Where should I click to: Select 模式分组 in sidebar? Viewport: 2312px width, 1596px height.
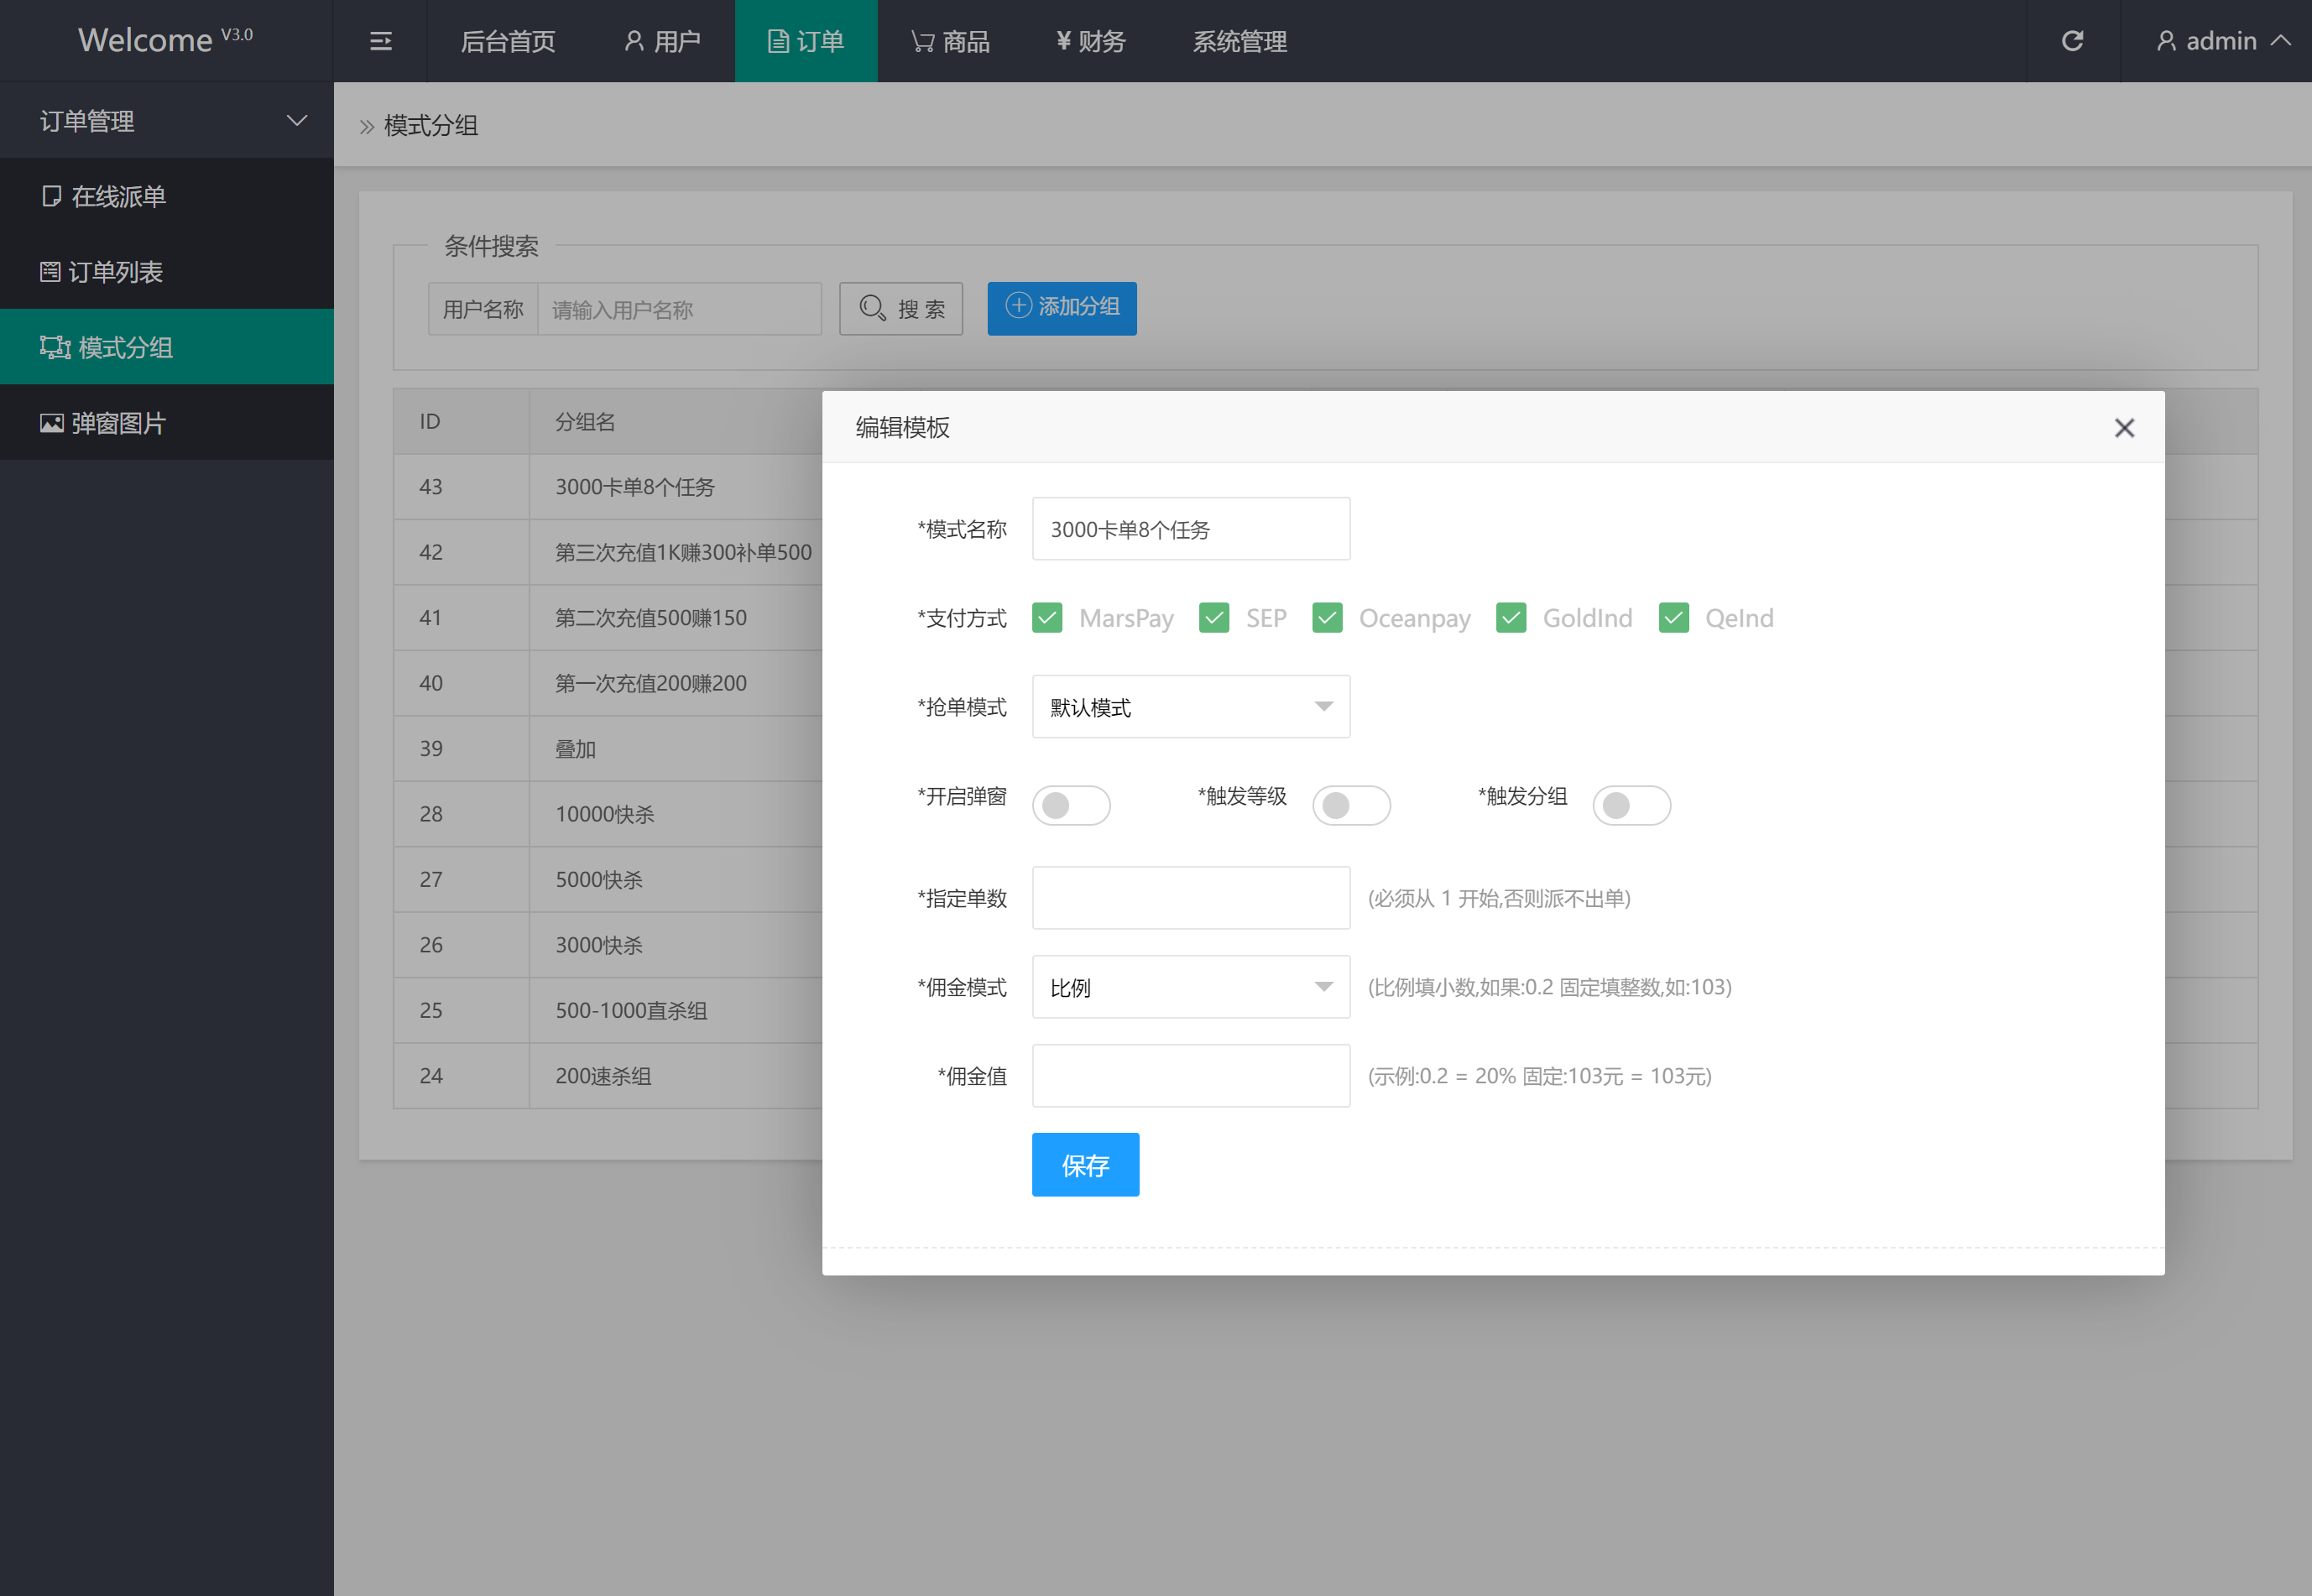[167, 347]
